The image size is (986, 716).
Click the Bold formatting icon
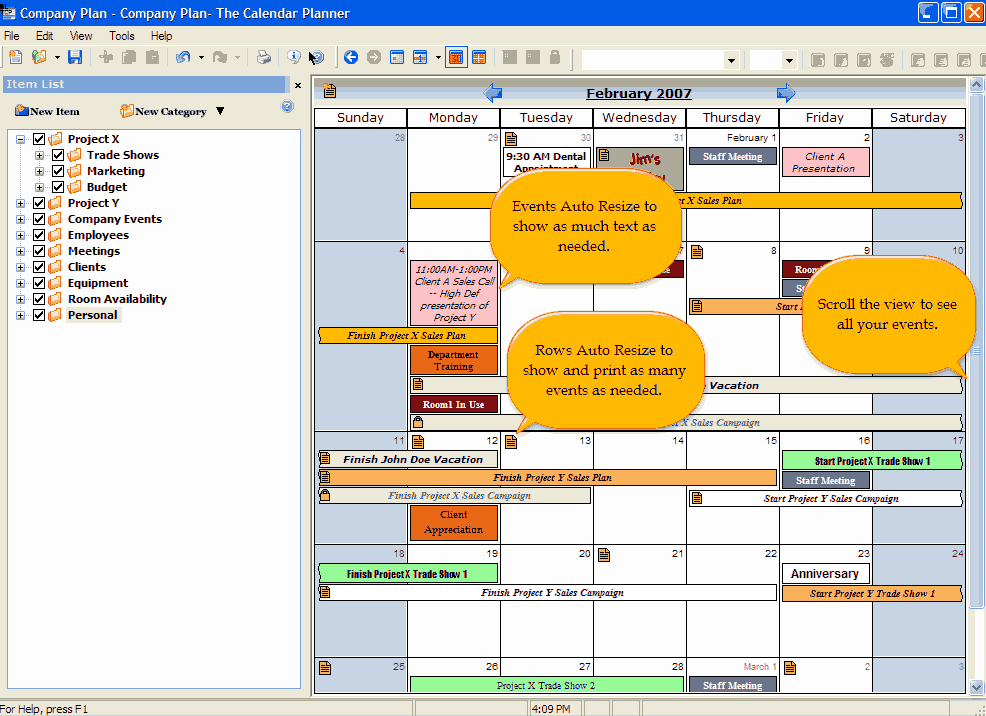[x=817, y=60]
